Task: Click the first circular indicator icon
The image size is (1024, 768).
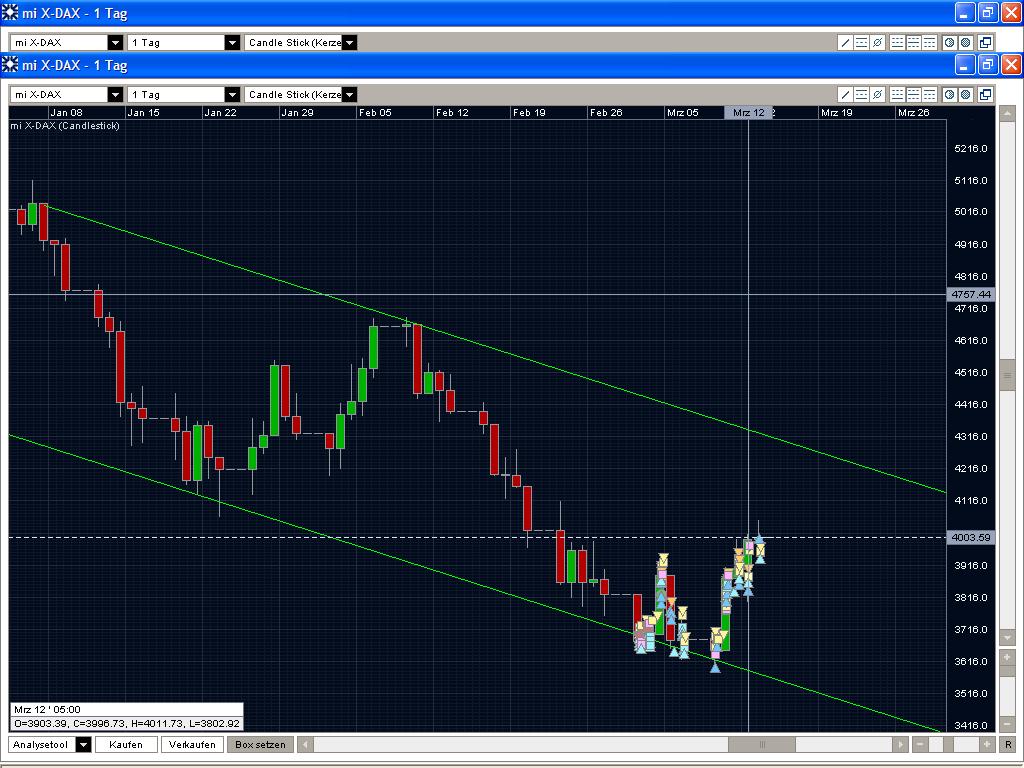Action: click(x=950, y=94)
